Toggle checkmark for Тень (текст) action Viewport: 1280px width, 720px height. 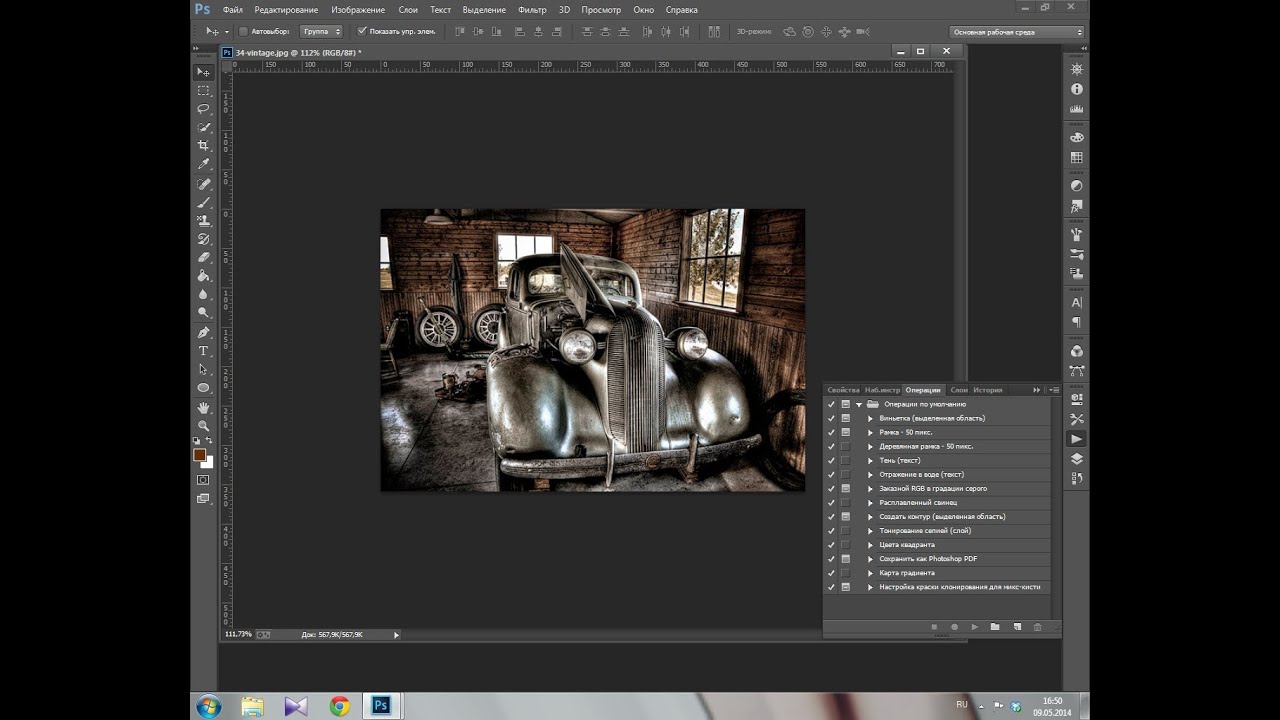(831, 460)
